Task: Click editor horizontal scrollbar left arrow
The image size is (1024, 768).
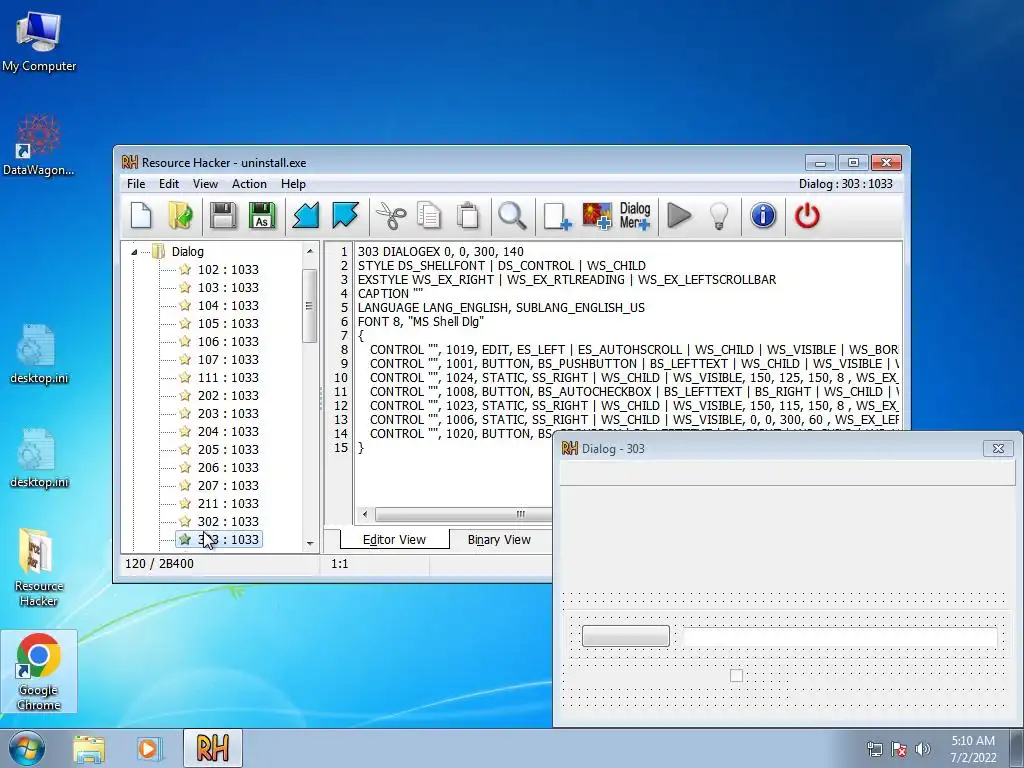Action: pos(365,514)
